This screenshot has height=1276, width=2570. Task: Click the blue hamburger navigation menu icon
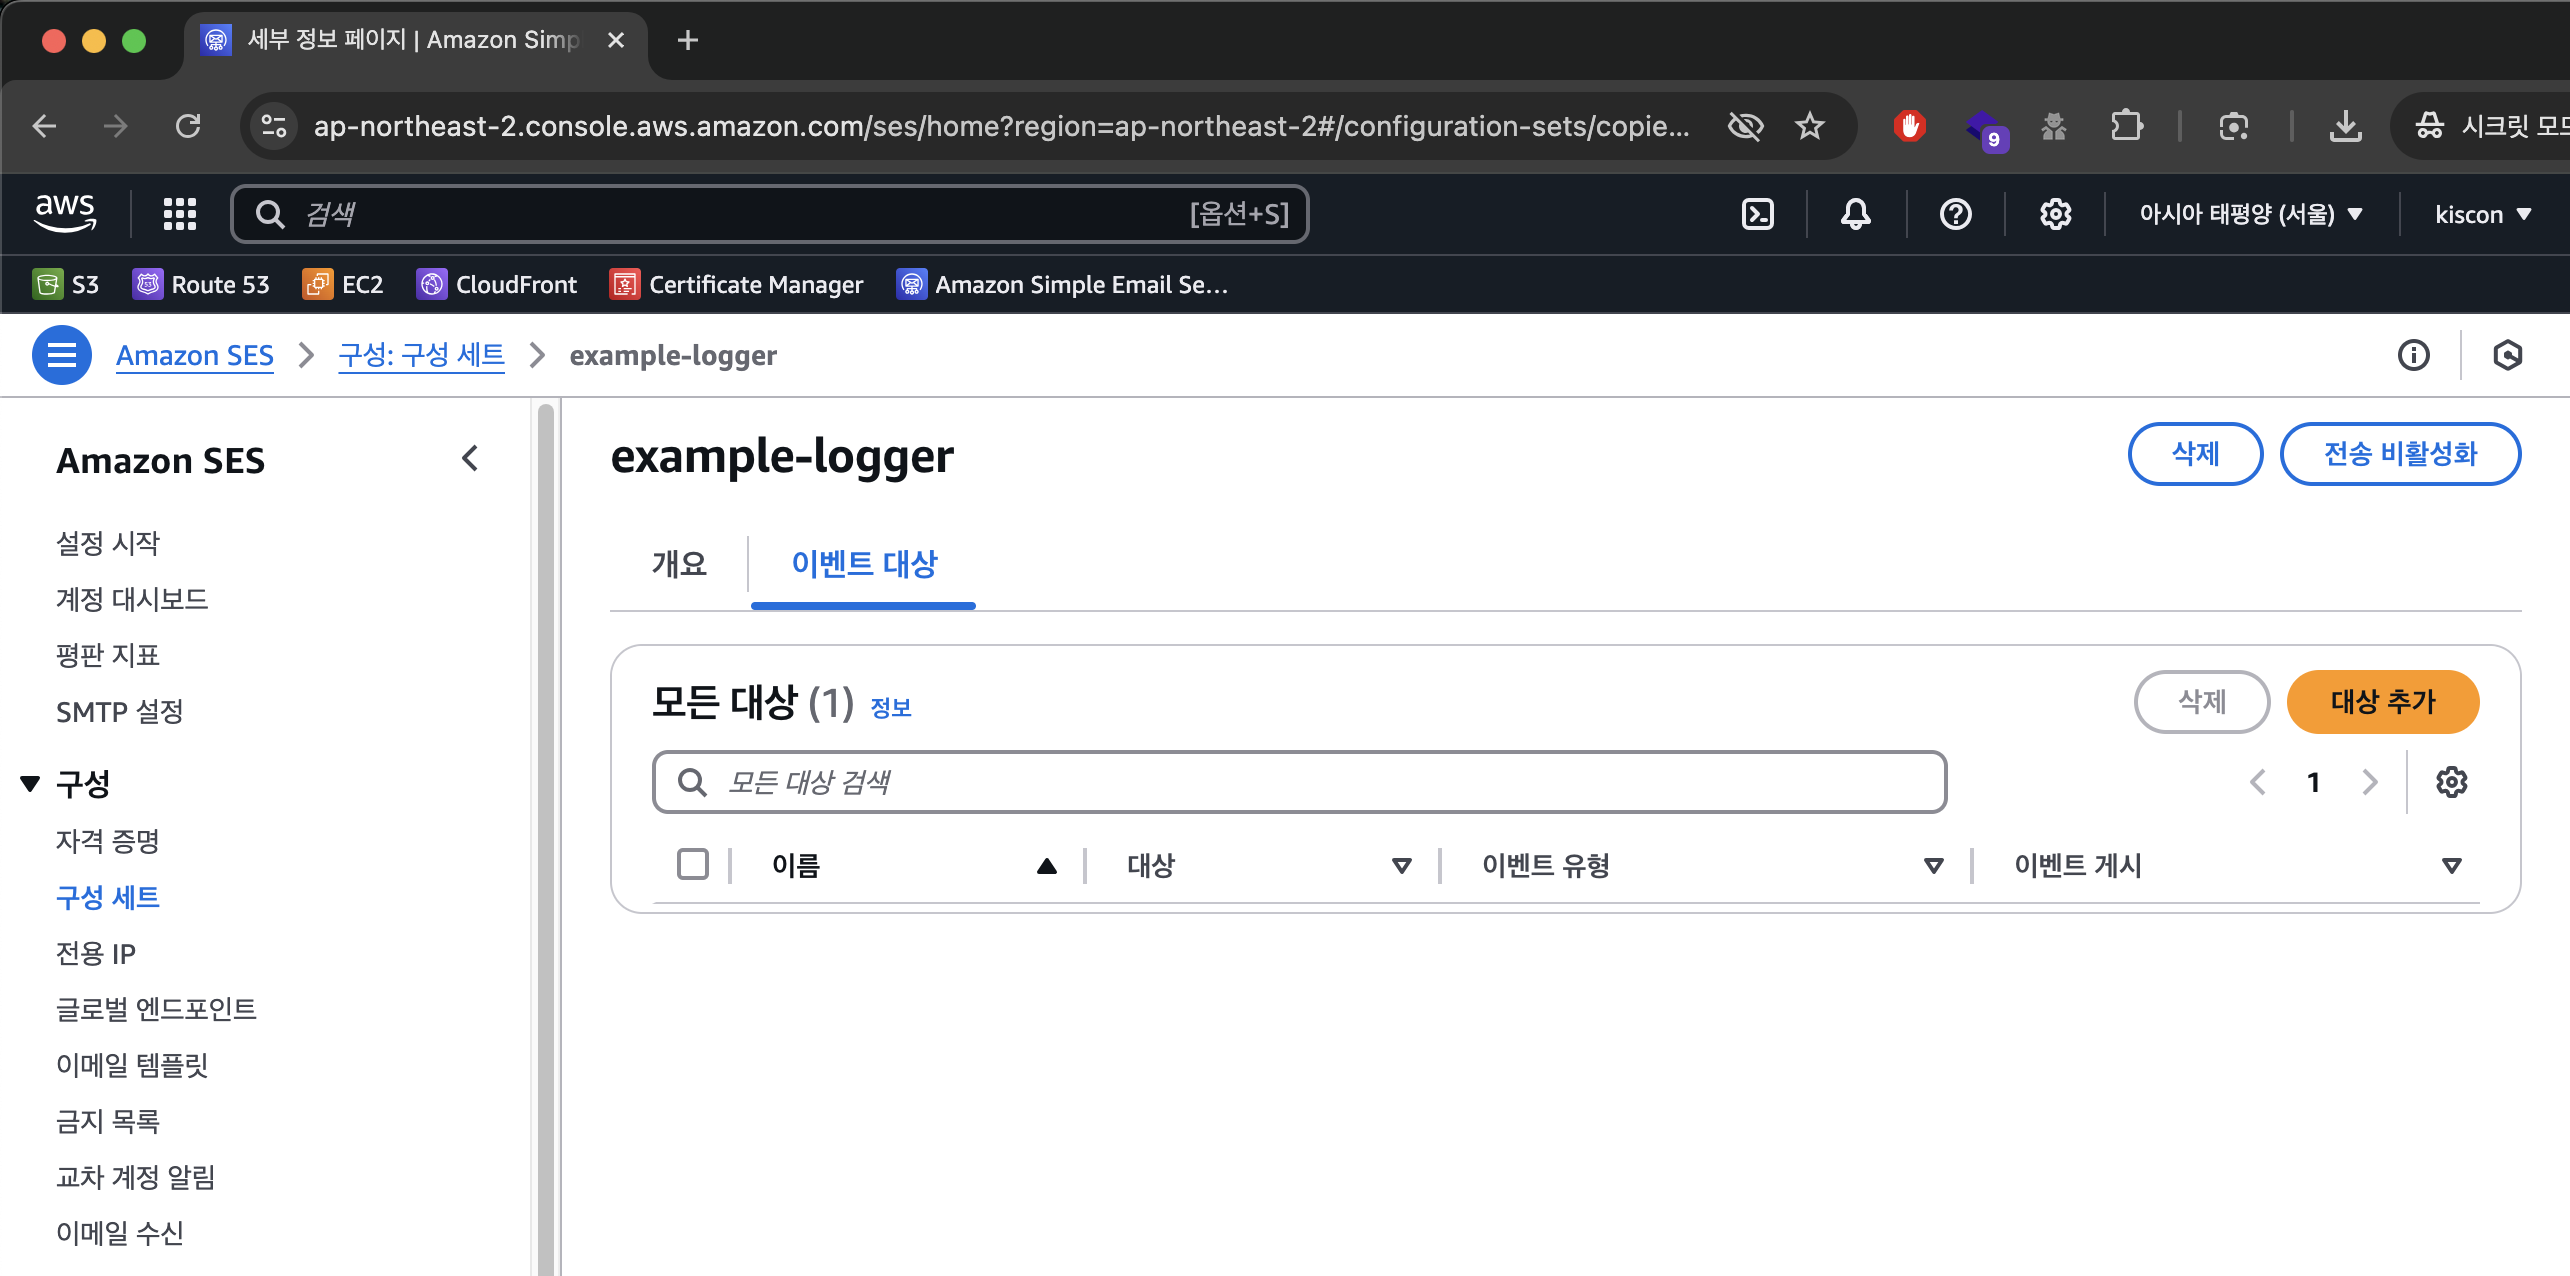click(62, 355)
